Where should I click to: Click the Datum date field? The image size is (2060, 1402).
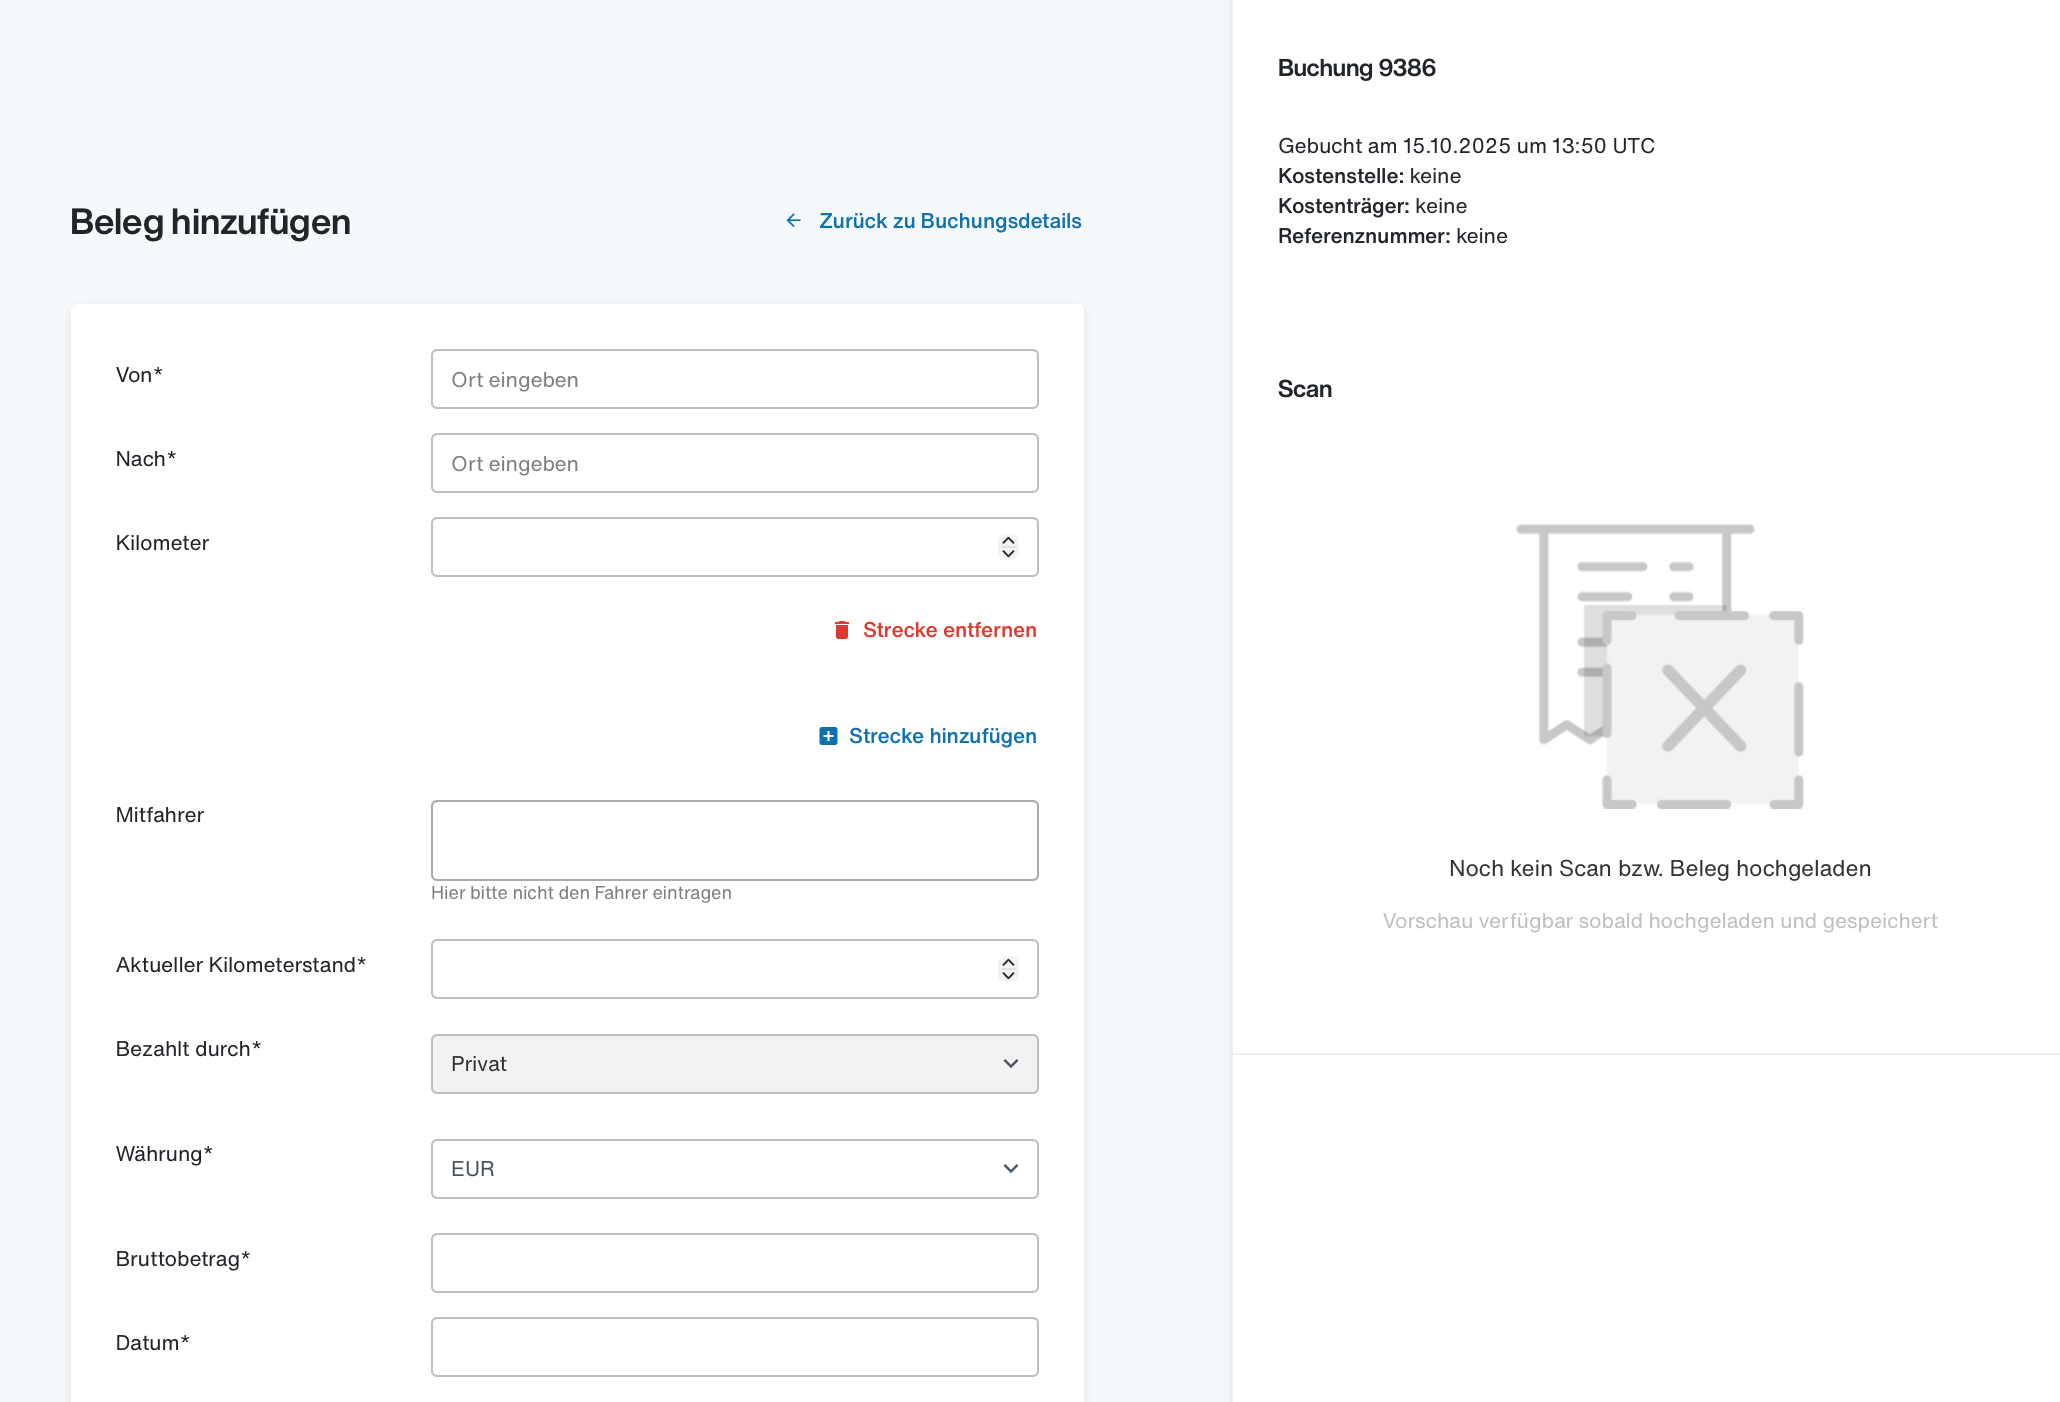point(735,1347)
